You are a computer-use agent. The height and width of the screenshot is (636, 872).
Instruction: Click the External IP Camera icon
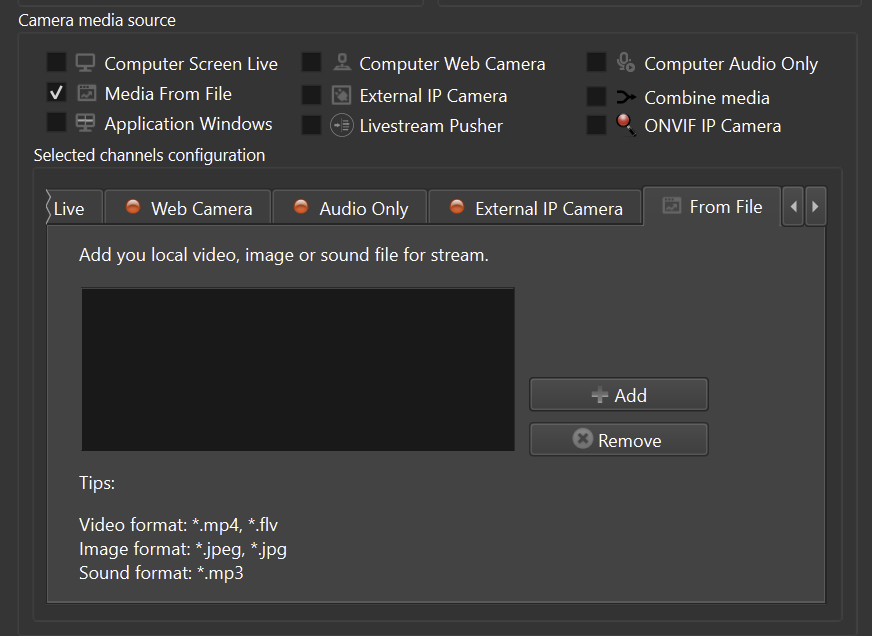pyautogui.click(x=342, y=95)
